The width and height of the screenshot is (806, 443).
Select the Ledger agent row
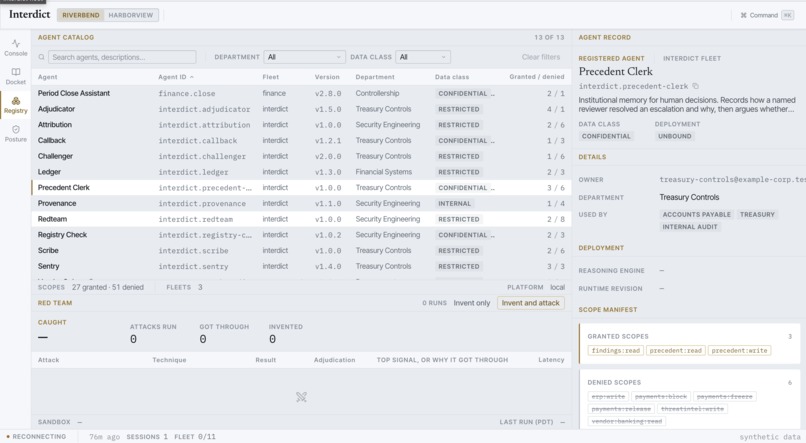pyautogui.click(x=301, y=172)
